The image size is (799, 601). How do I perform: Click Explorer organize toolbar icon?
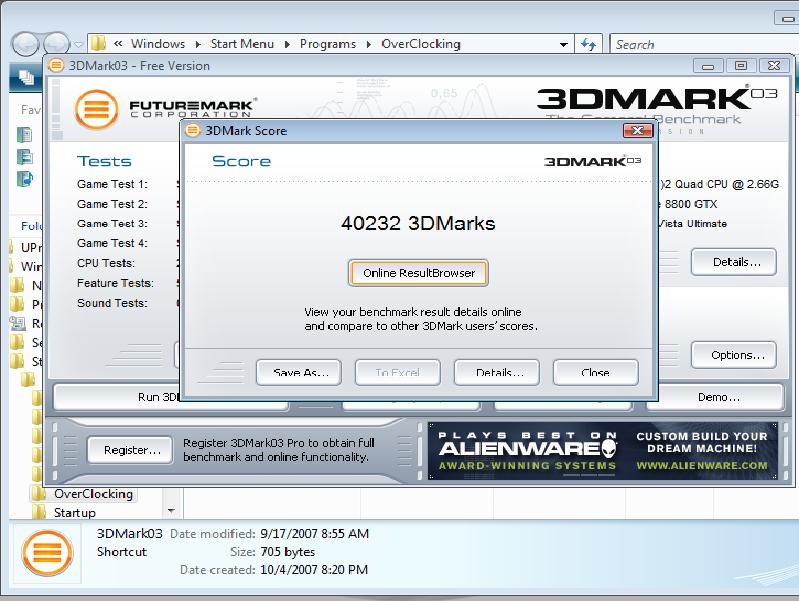tap(26, 77)
